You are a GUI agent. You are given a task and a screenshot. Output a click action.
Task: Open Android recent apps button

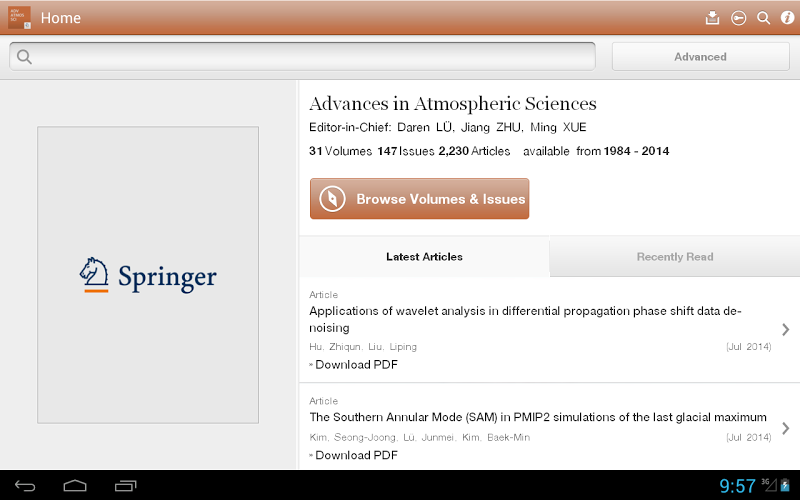click(x=126, y=486)
